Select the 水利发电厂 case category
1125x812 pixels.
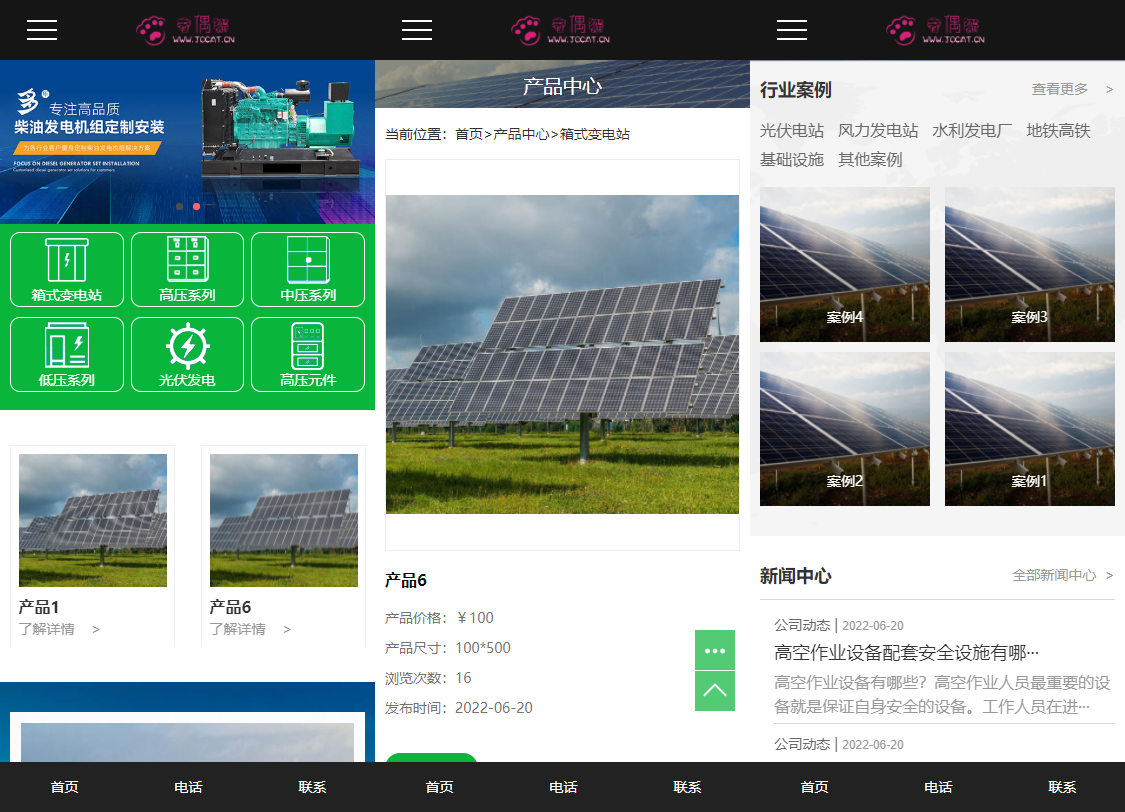click(x=972, y=131)
